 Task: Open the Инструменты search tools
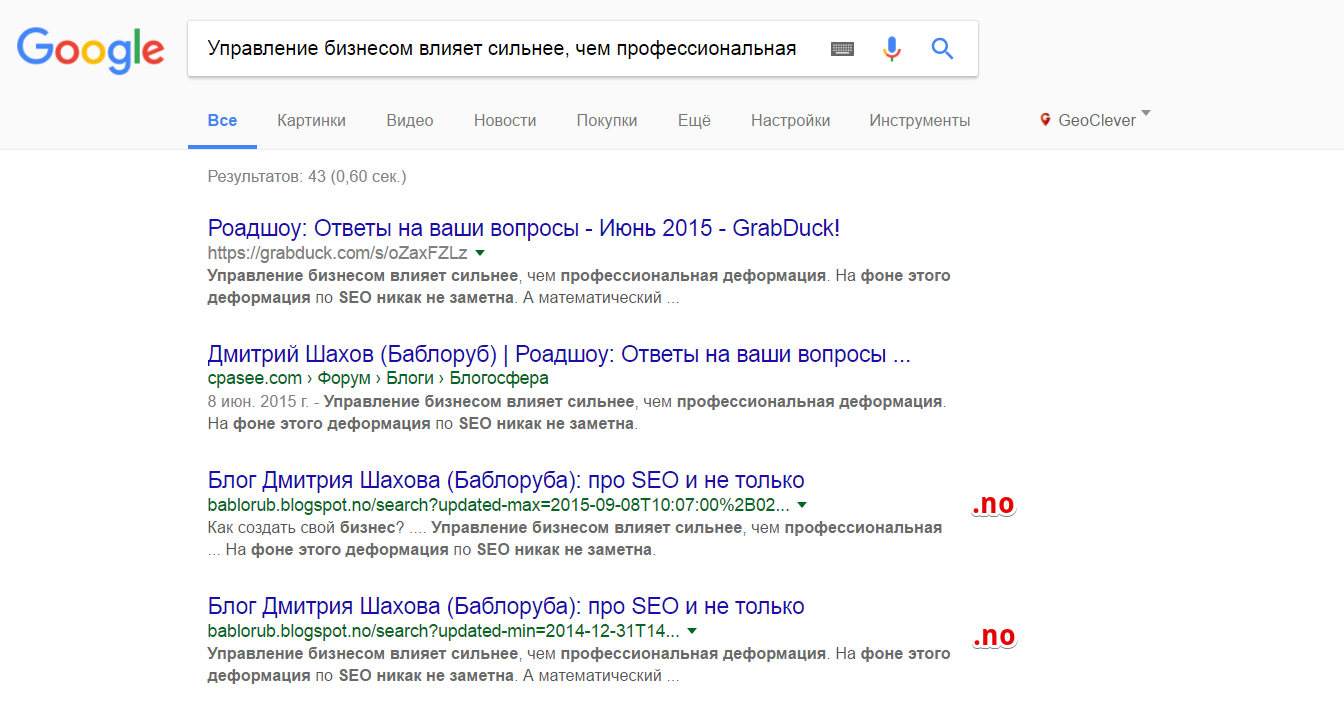(919, 120)
